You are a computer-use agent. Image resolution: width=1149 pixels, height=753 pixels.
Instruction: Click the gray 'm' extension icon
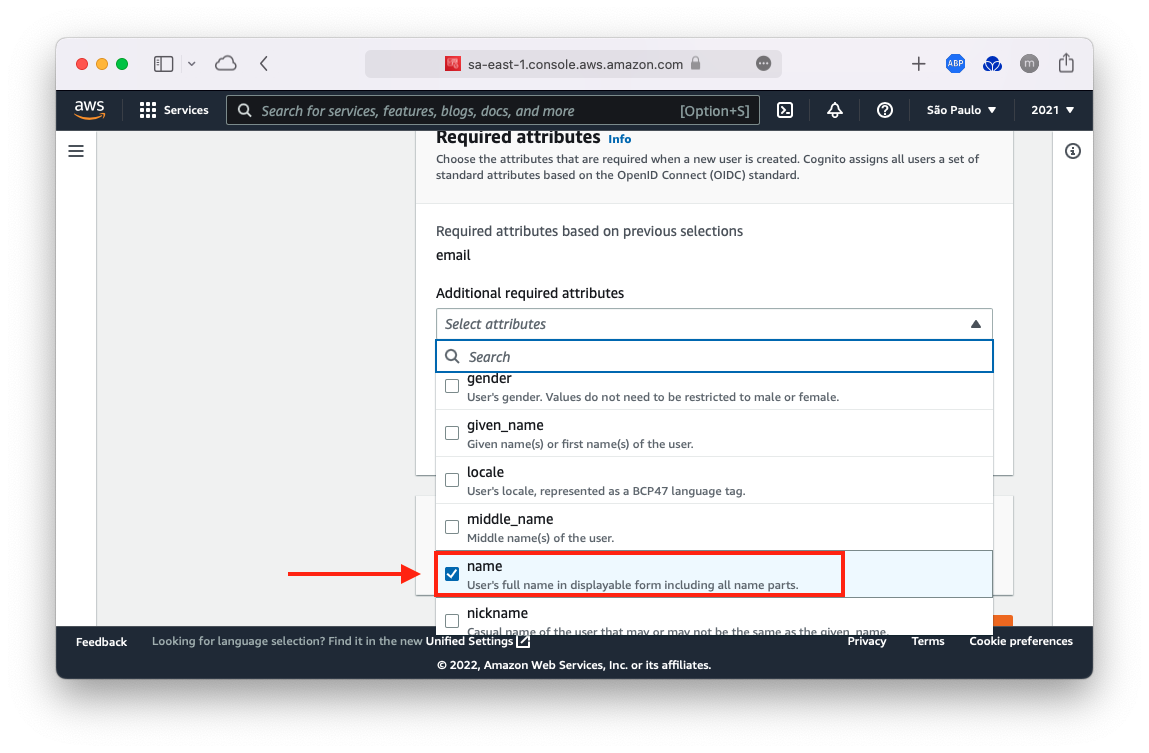(1029, 64)
